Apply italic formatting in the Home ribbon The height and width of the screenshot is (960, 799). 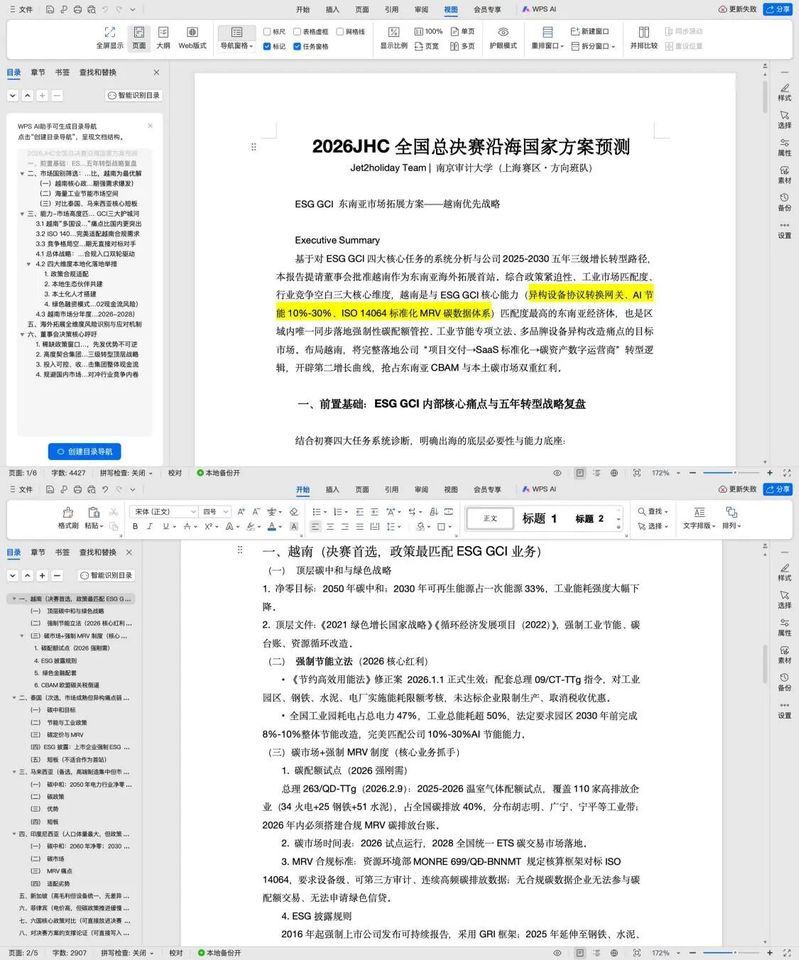click(x=149, y=527)
